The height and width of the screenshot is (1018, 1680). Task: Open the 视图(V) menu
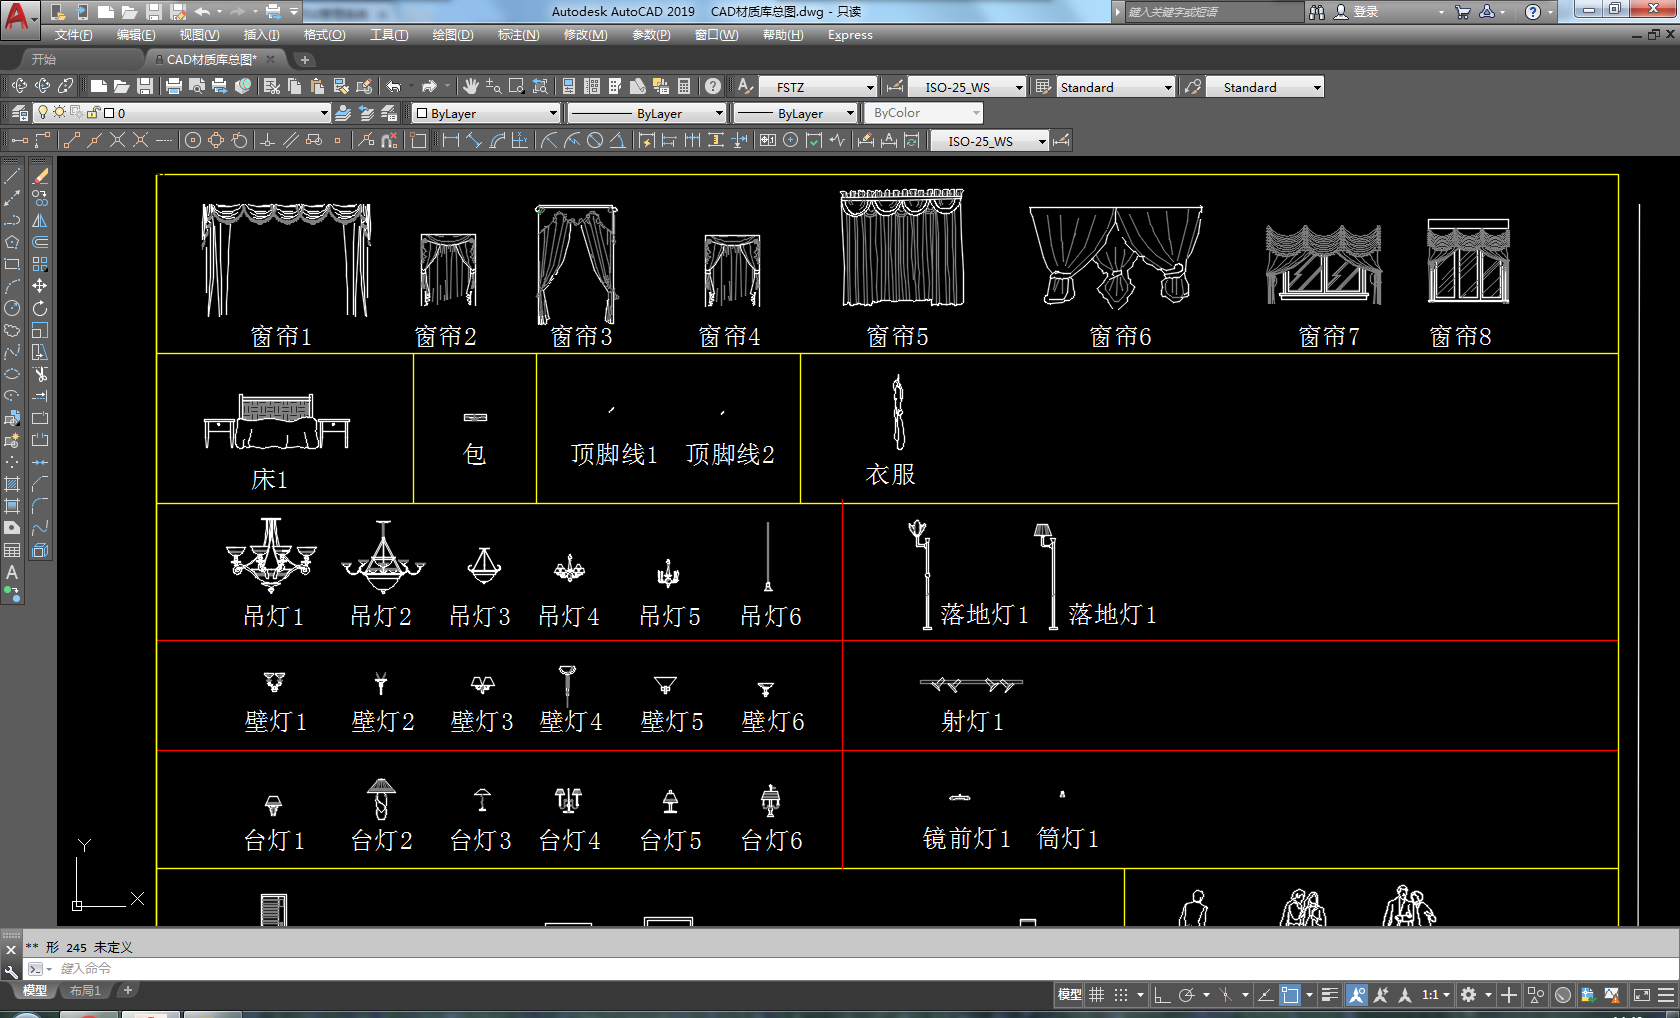point(199,35)
